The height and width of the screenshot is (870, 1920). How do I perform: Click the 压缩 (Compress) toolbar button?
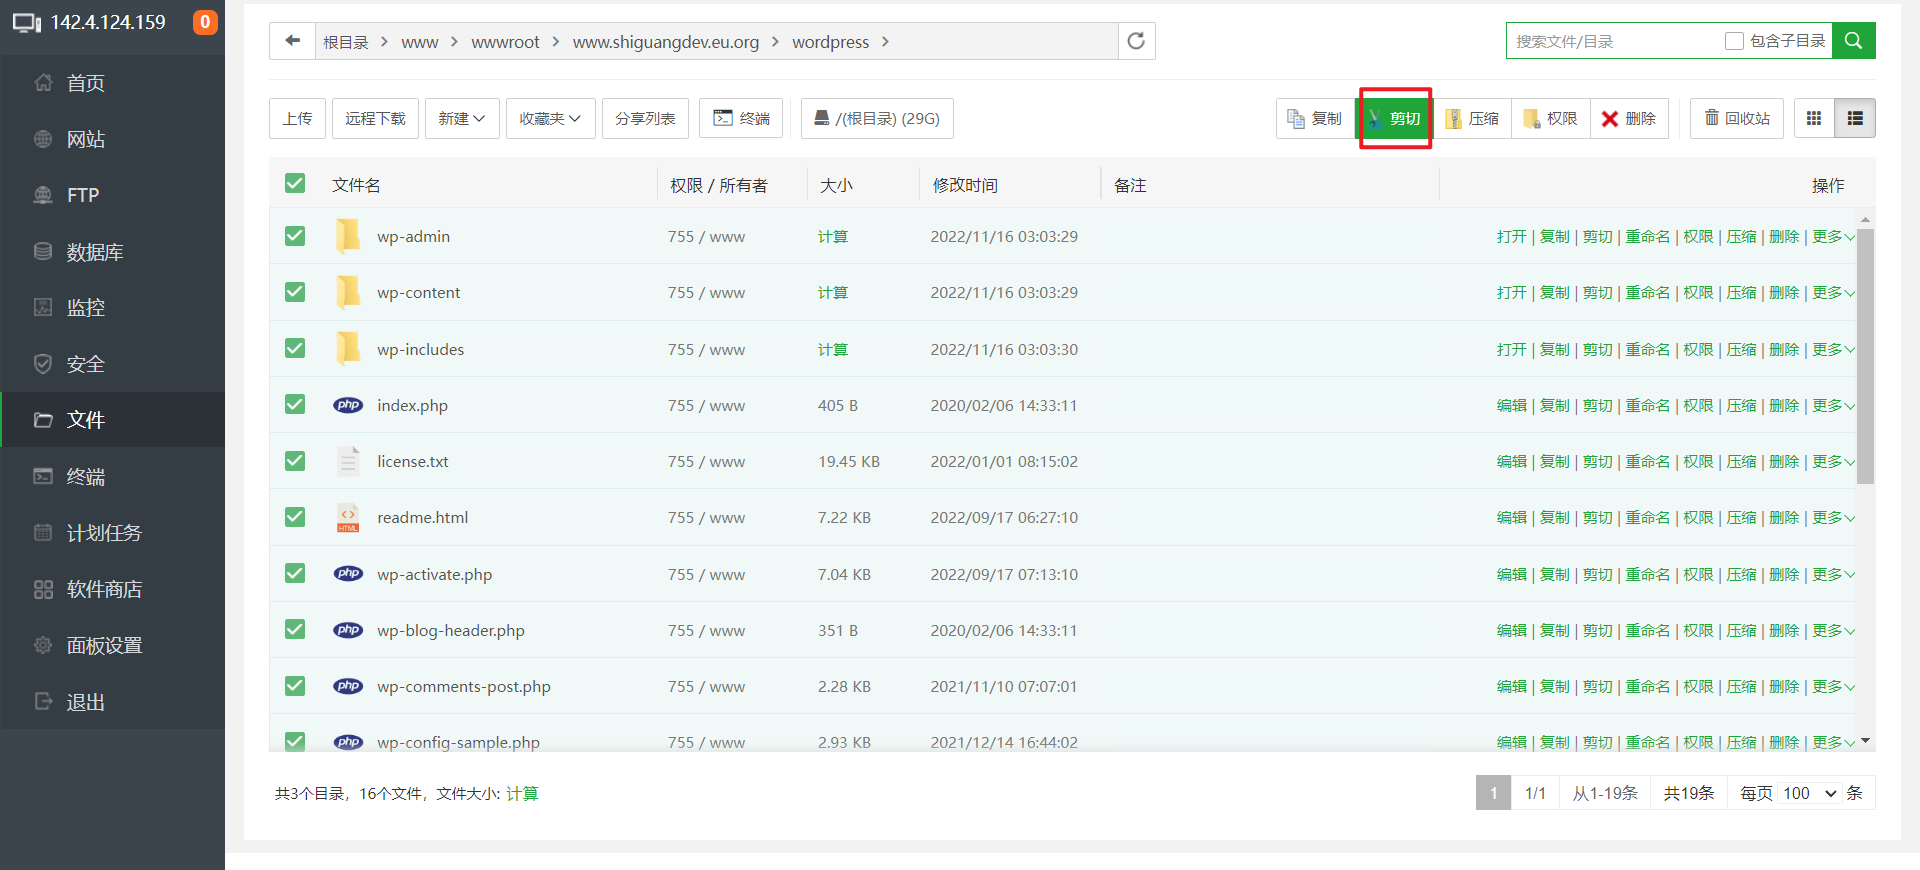click(x=1473, y=118)
